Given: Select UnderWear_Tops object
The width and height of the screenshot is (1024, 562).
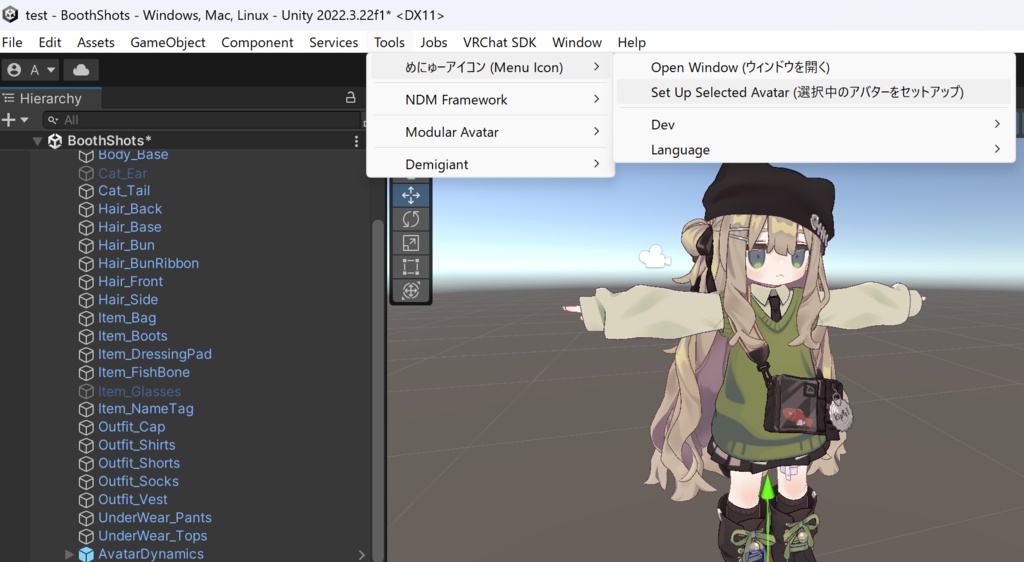Looking at the screenshot, I should 153,537.
